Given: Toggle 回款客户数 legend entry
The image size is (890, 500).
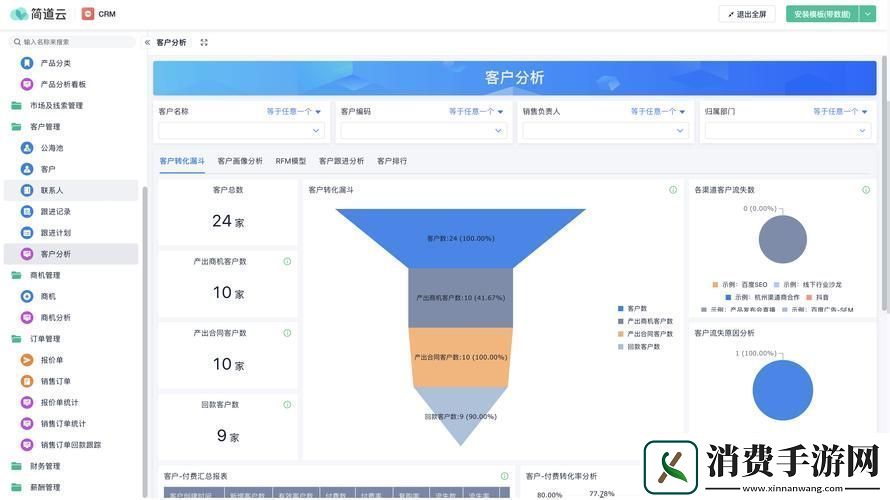Looking at the screenshot, I should click(x=639, y=346).
